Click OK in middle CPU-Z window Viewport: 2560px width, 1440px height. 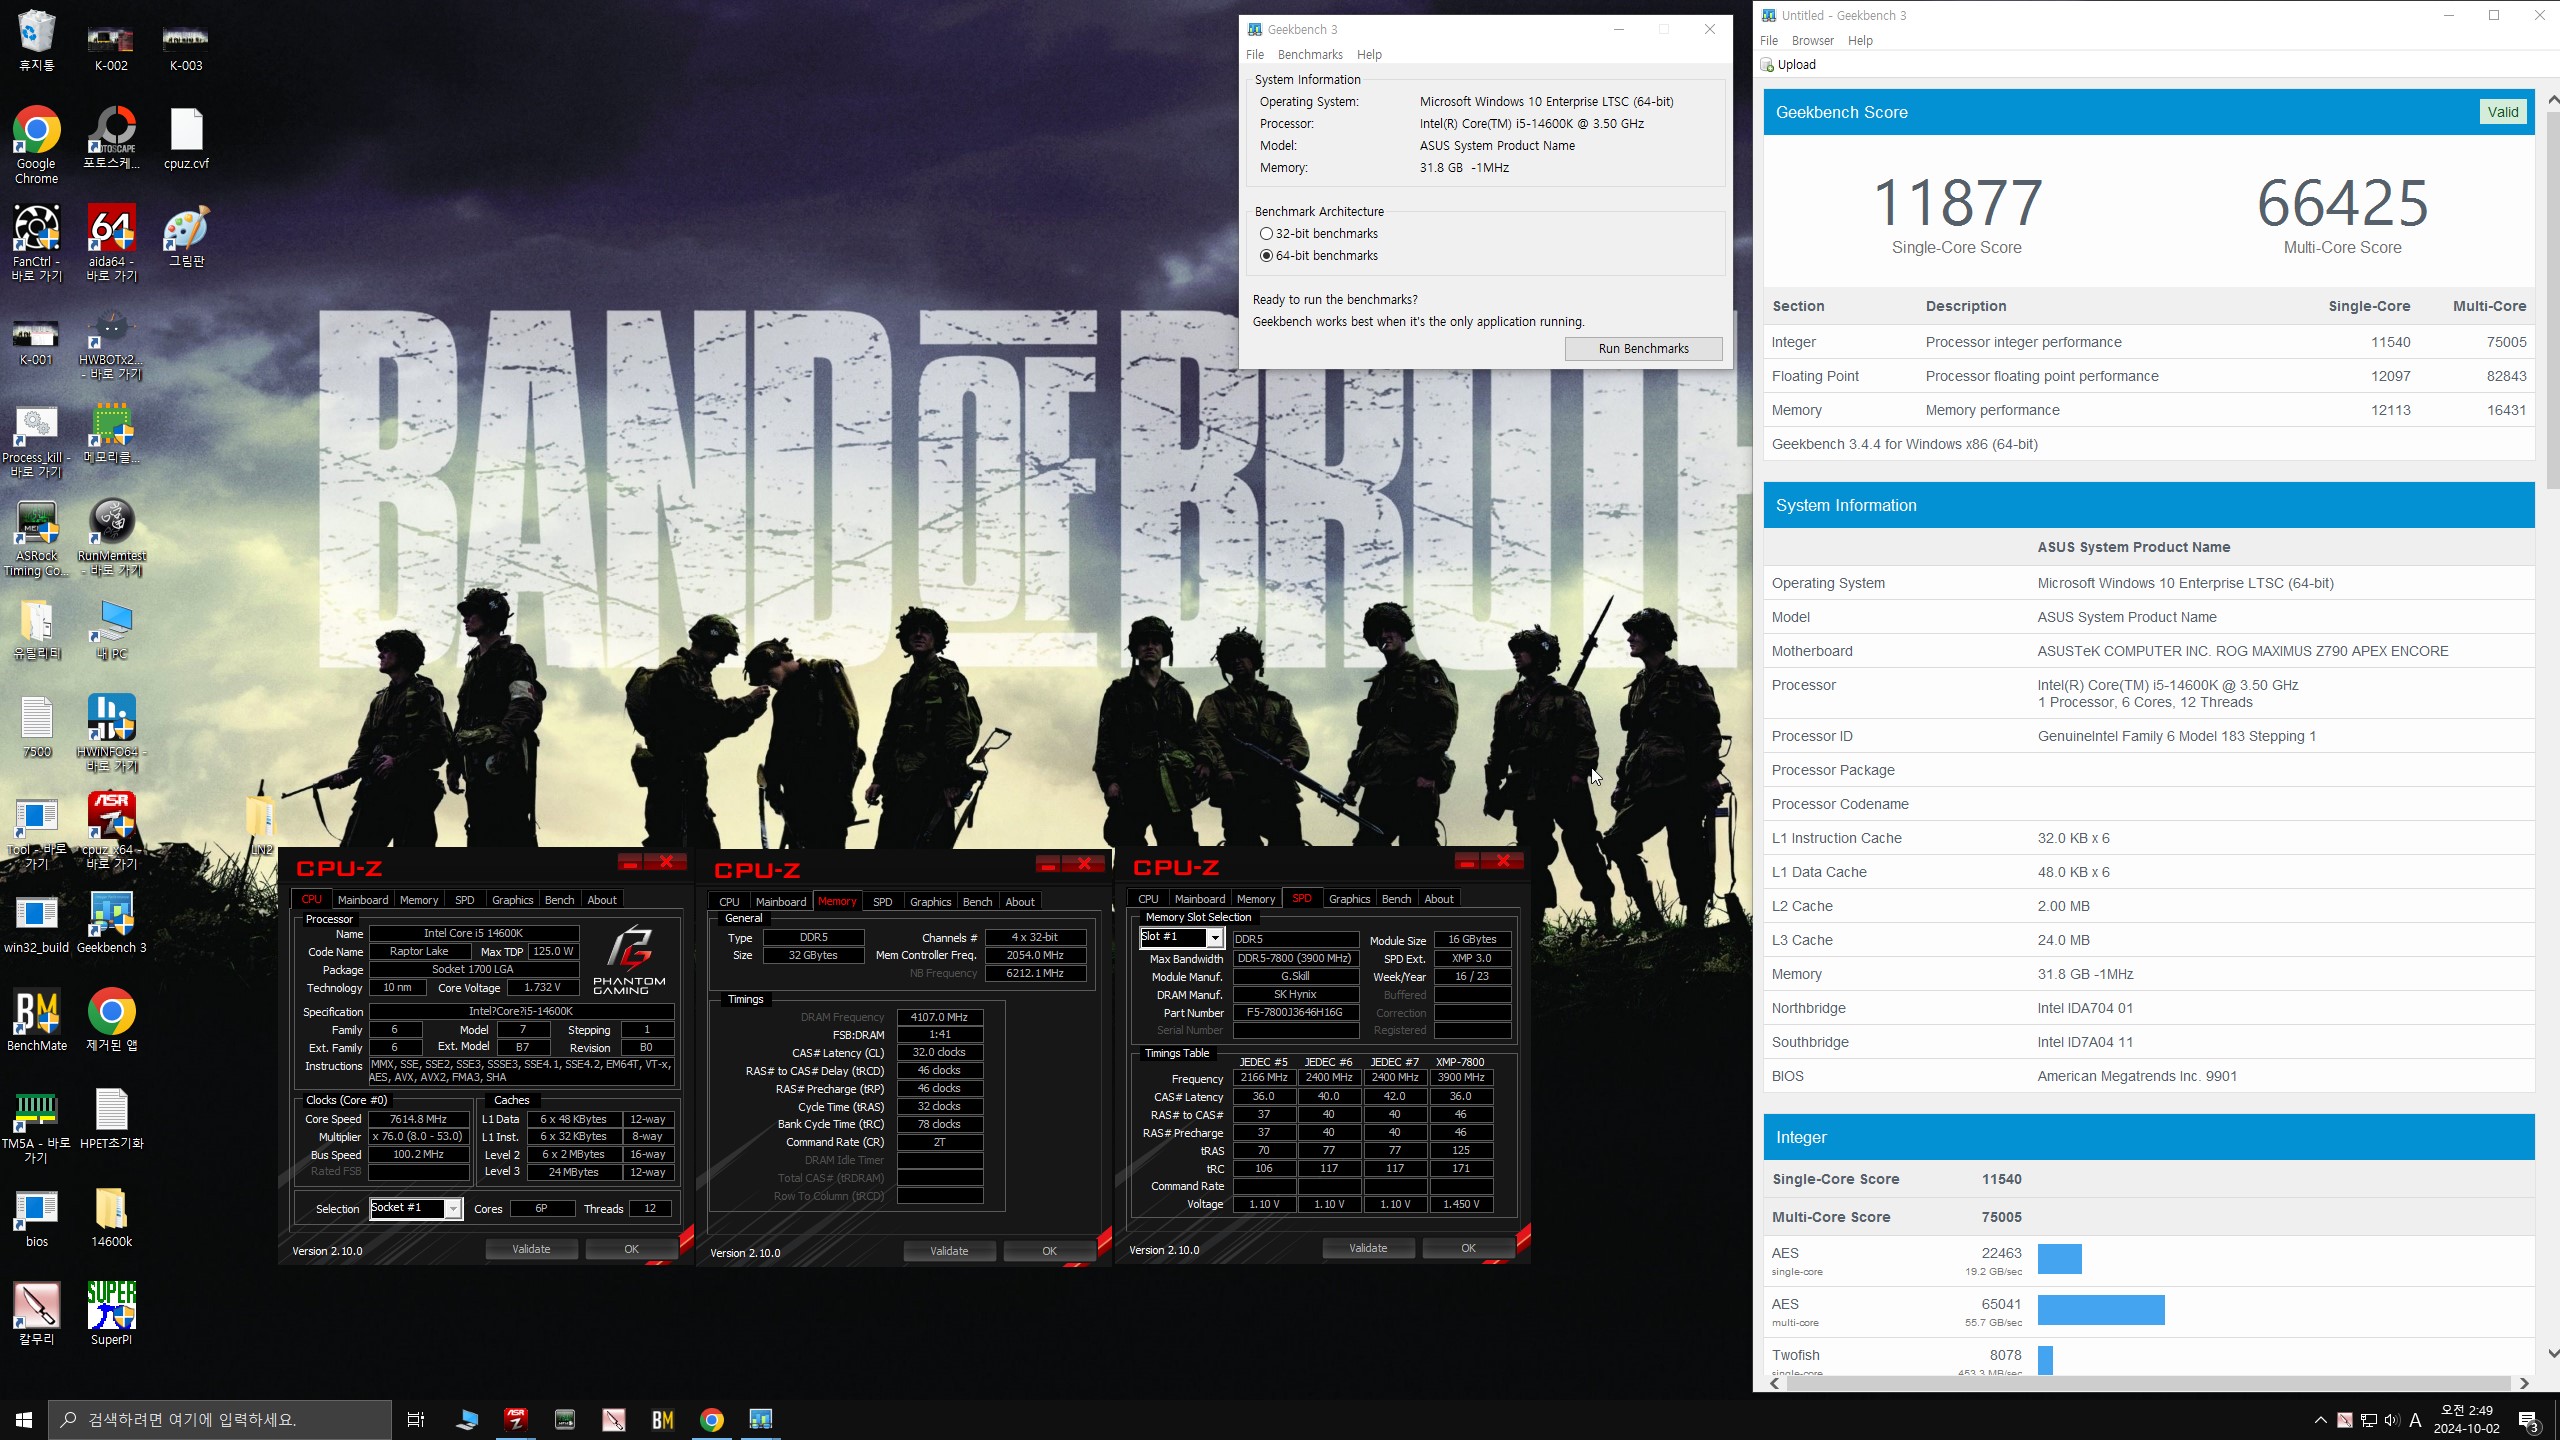tap(1049, 1251)
